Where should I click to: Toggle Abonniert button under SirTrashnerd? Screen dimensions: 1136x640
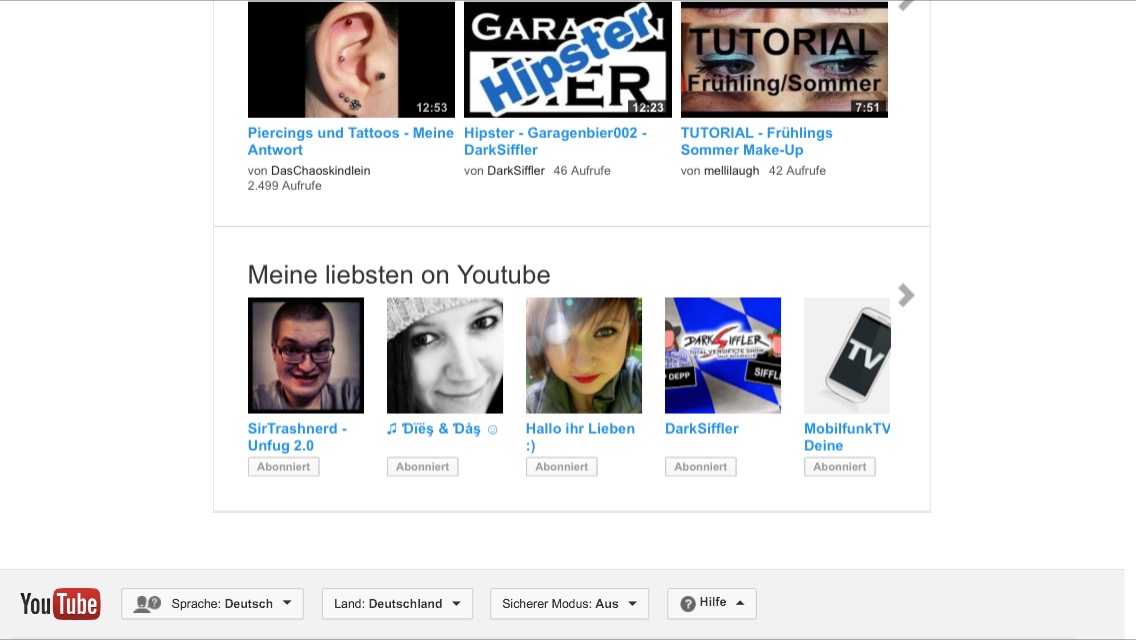283,467
